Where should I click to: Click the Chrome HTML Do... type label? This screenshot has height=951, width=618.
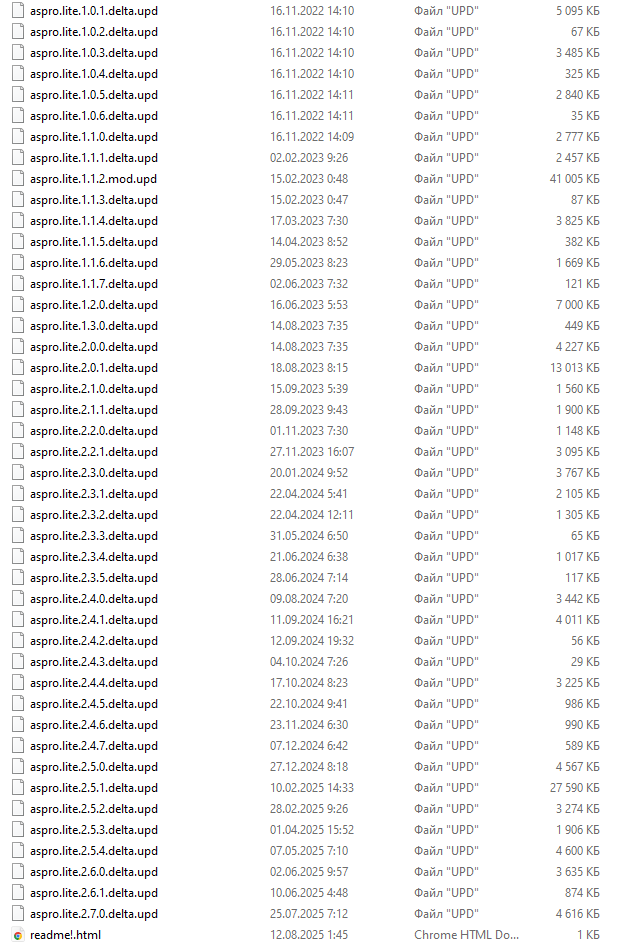(x=466, y=935)
